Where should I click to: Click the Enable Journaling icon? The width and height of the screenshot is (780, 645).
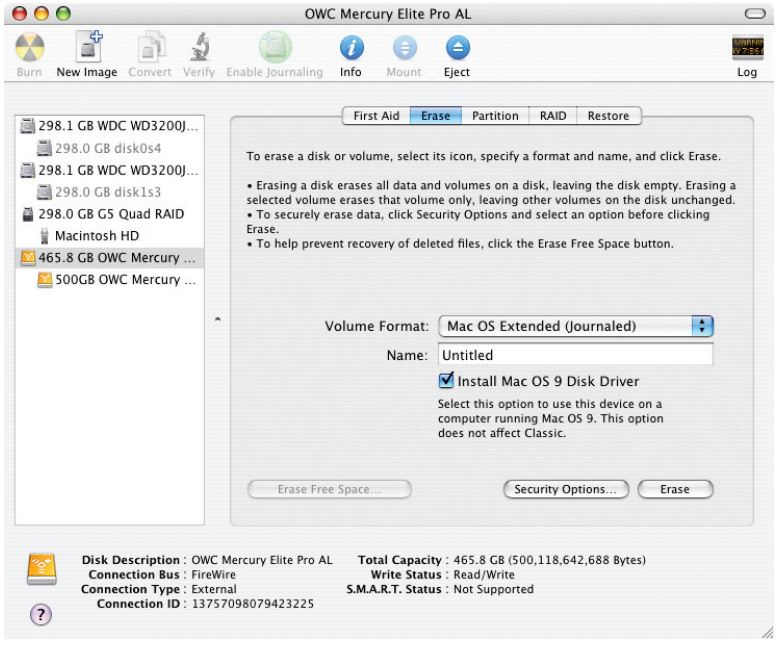[x=275, y=47]
